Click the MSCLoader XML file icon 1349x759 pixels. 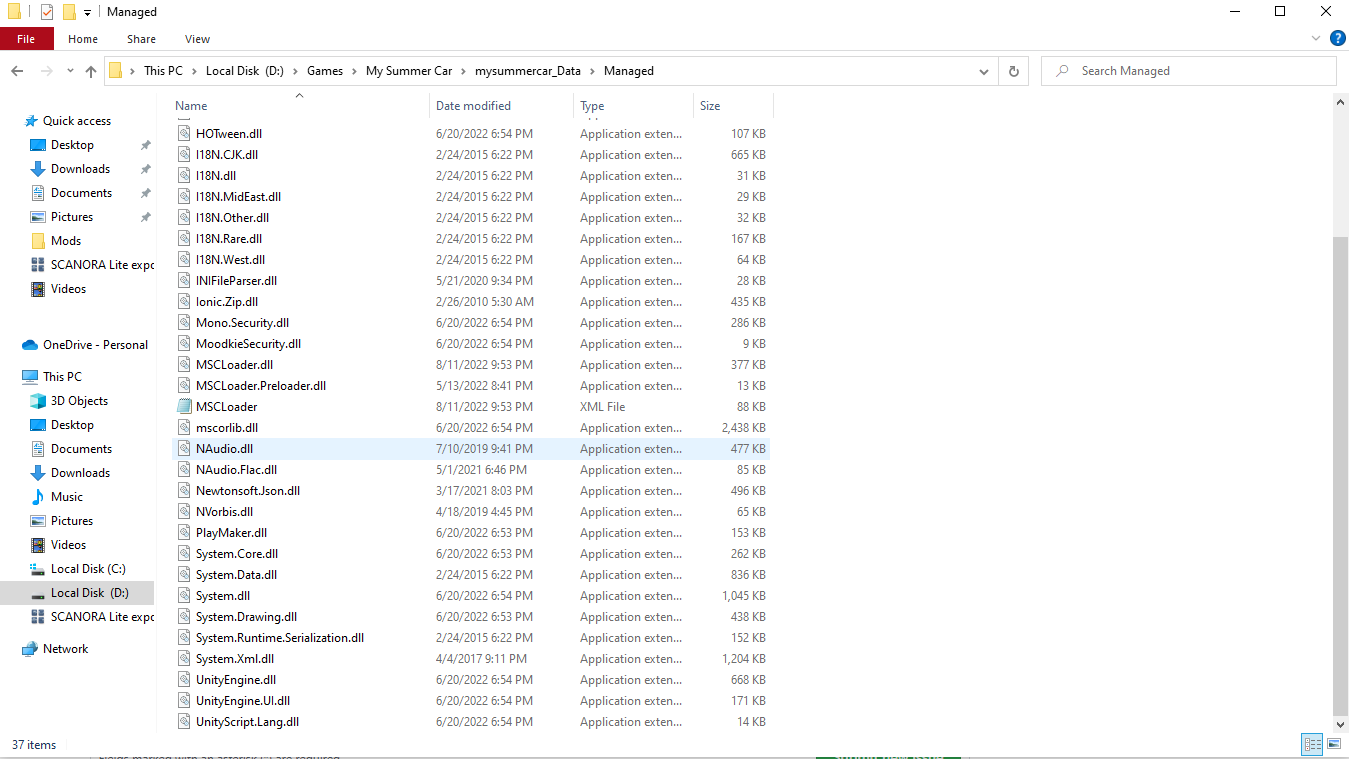[183, 406]
